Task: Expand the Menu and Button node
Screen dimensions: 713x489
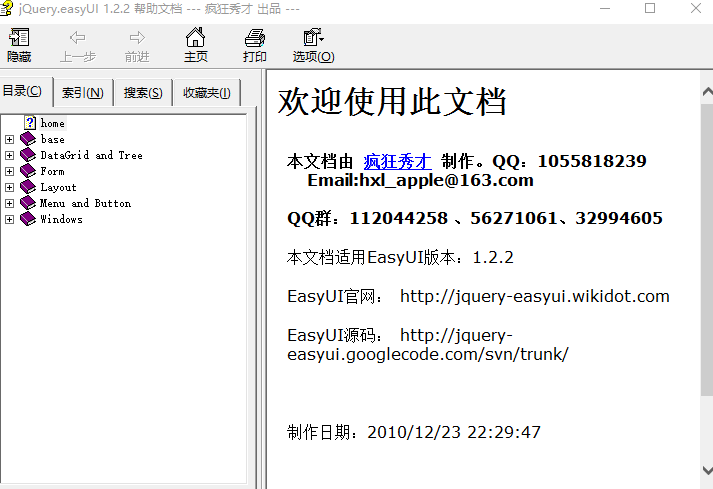Action: [10, 203]
